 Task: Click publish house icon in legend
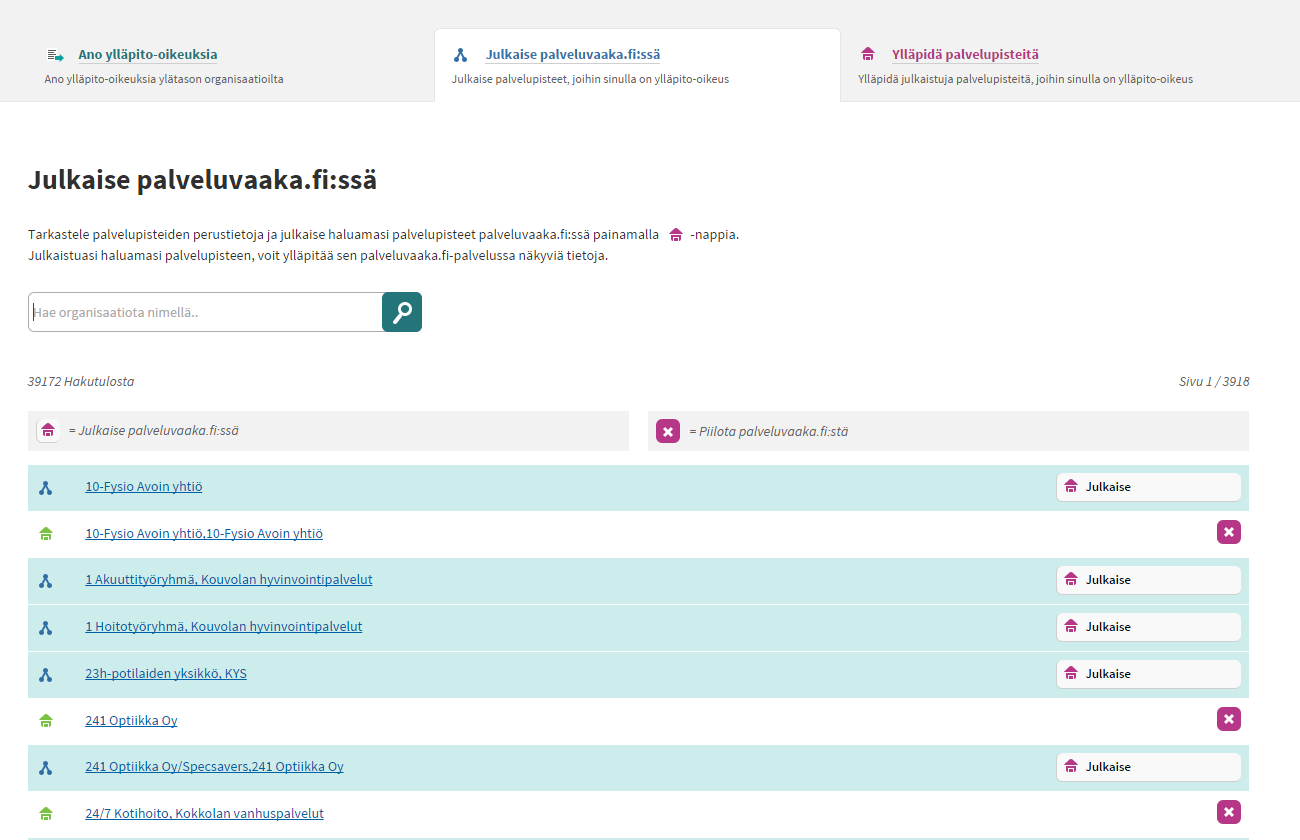point(48,430)
